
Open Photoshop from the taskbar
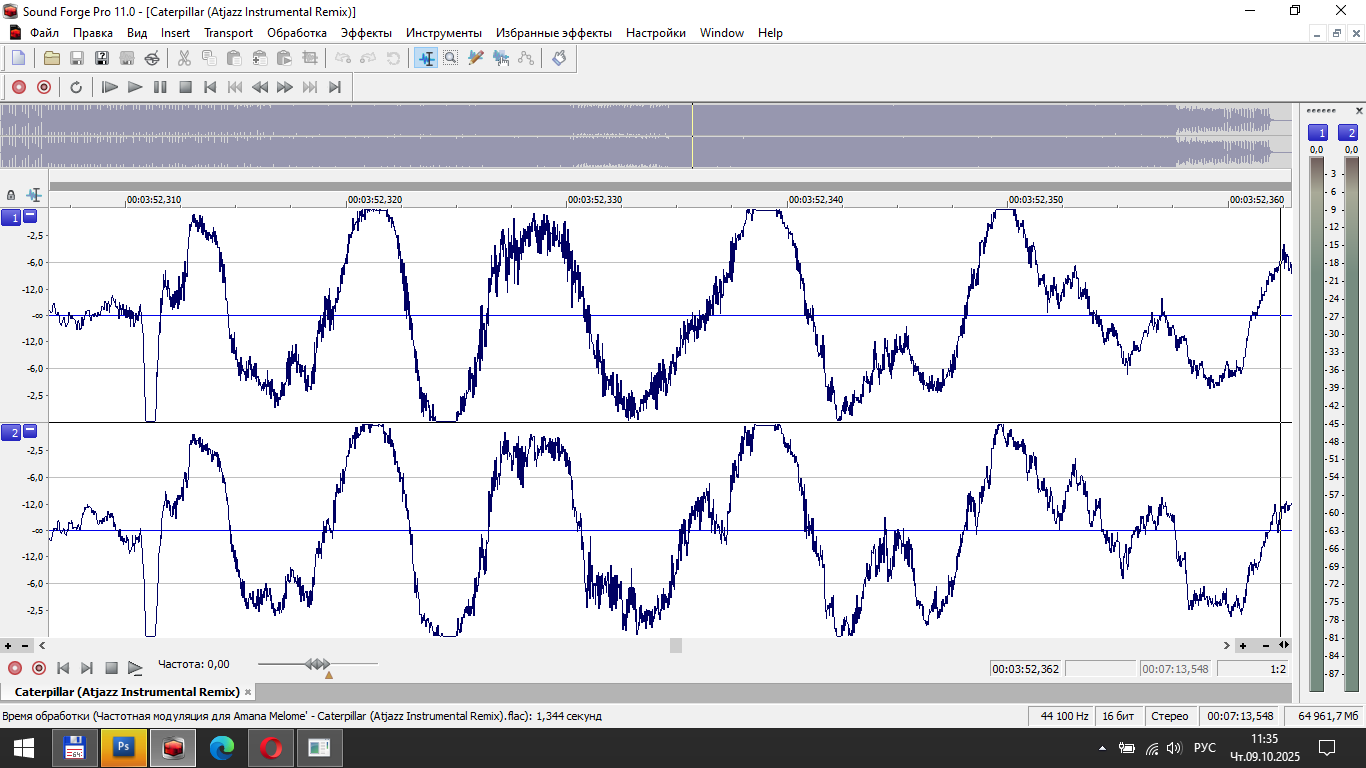pos(124,747)
